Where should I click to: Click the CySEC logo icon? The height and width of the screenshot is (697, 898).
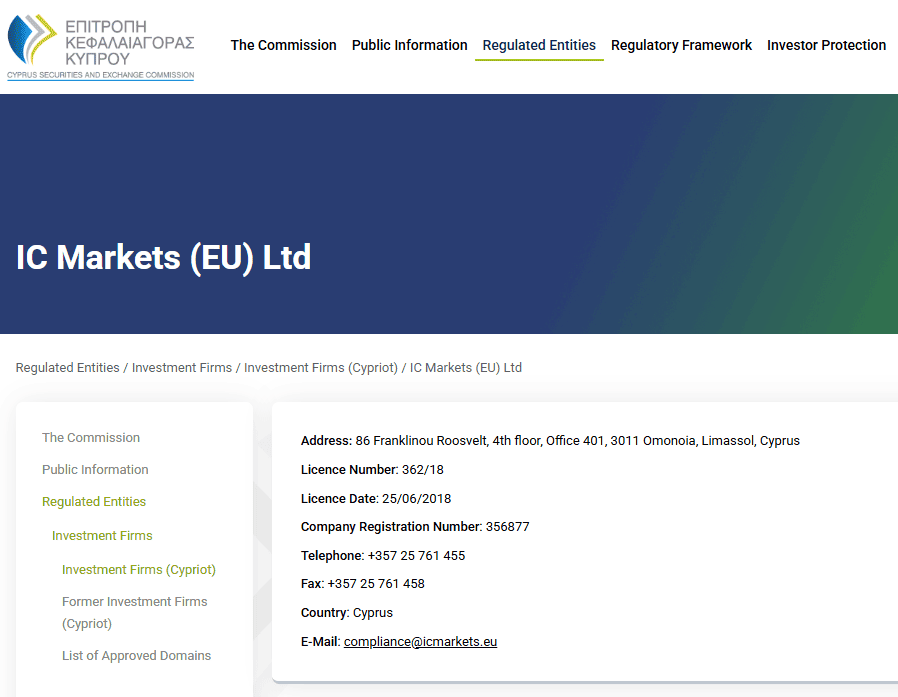[31, 39]
